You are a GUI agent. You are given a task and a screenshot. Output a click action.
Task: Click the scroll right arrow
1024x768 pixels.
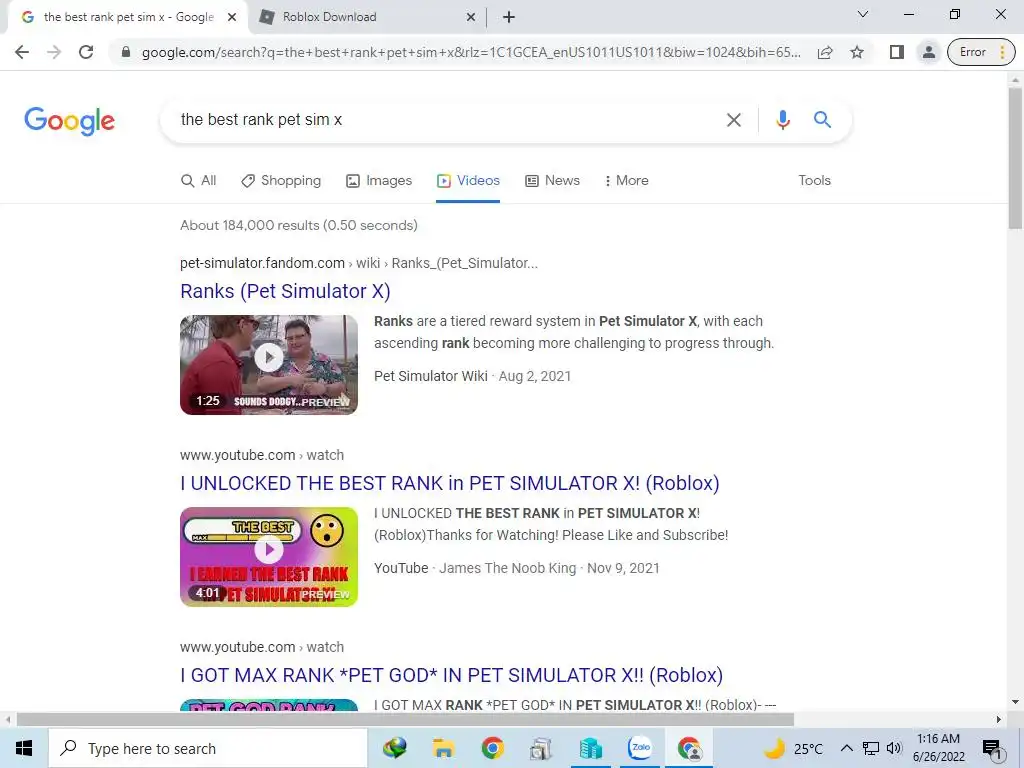[x=999, y=720]
